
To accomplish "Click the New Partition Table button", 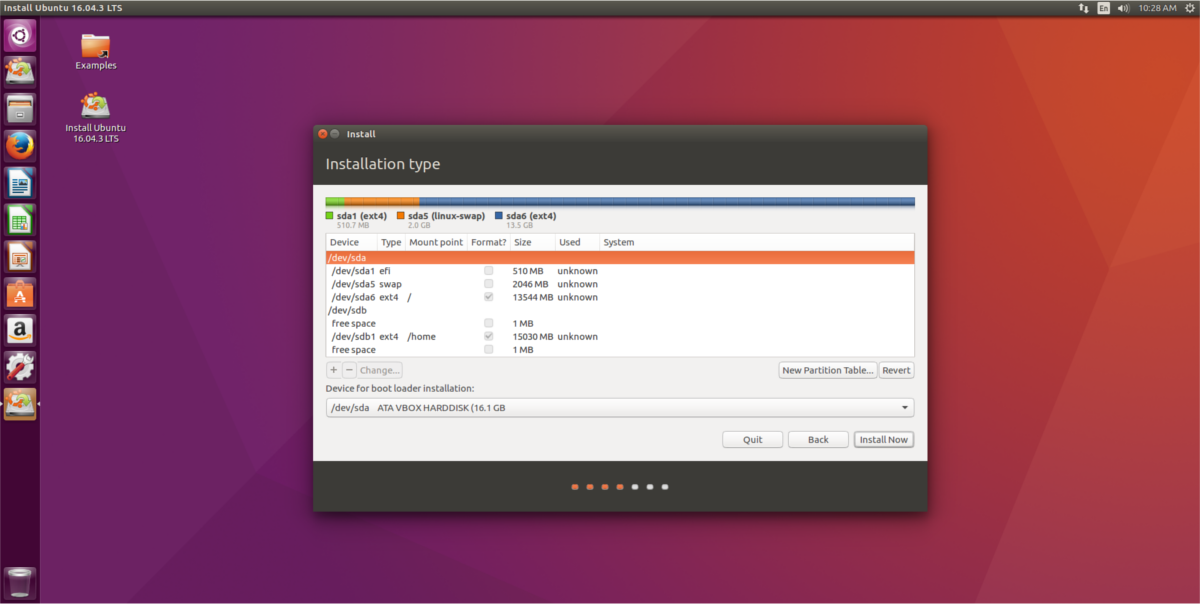I will point(827,369).
